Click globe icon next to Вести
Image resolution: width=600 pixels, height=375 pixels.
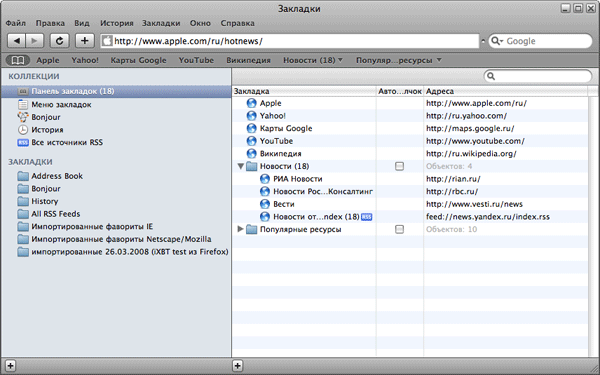(265, 204)
